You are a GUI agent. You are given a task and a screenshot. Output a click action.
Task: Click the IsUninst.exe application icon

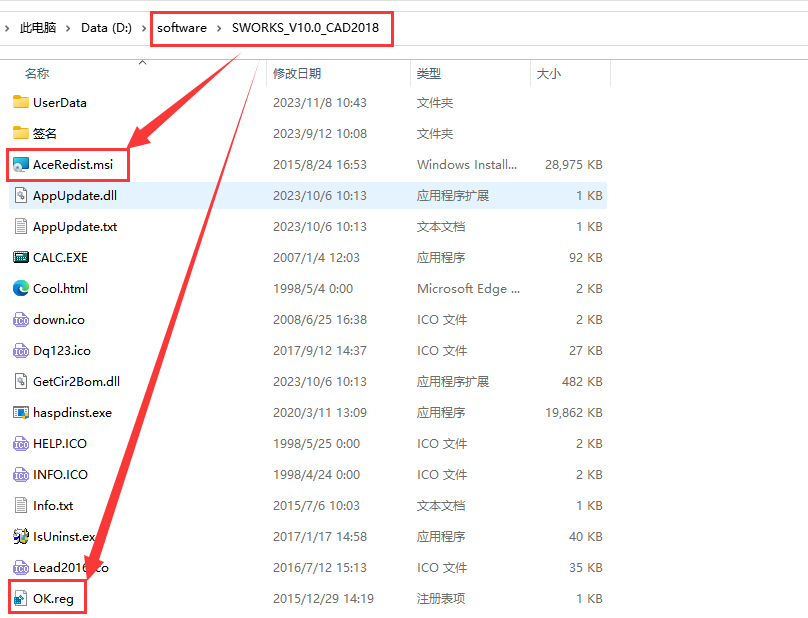click(x=21, y=537)
